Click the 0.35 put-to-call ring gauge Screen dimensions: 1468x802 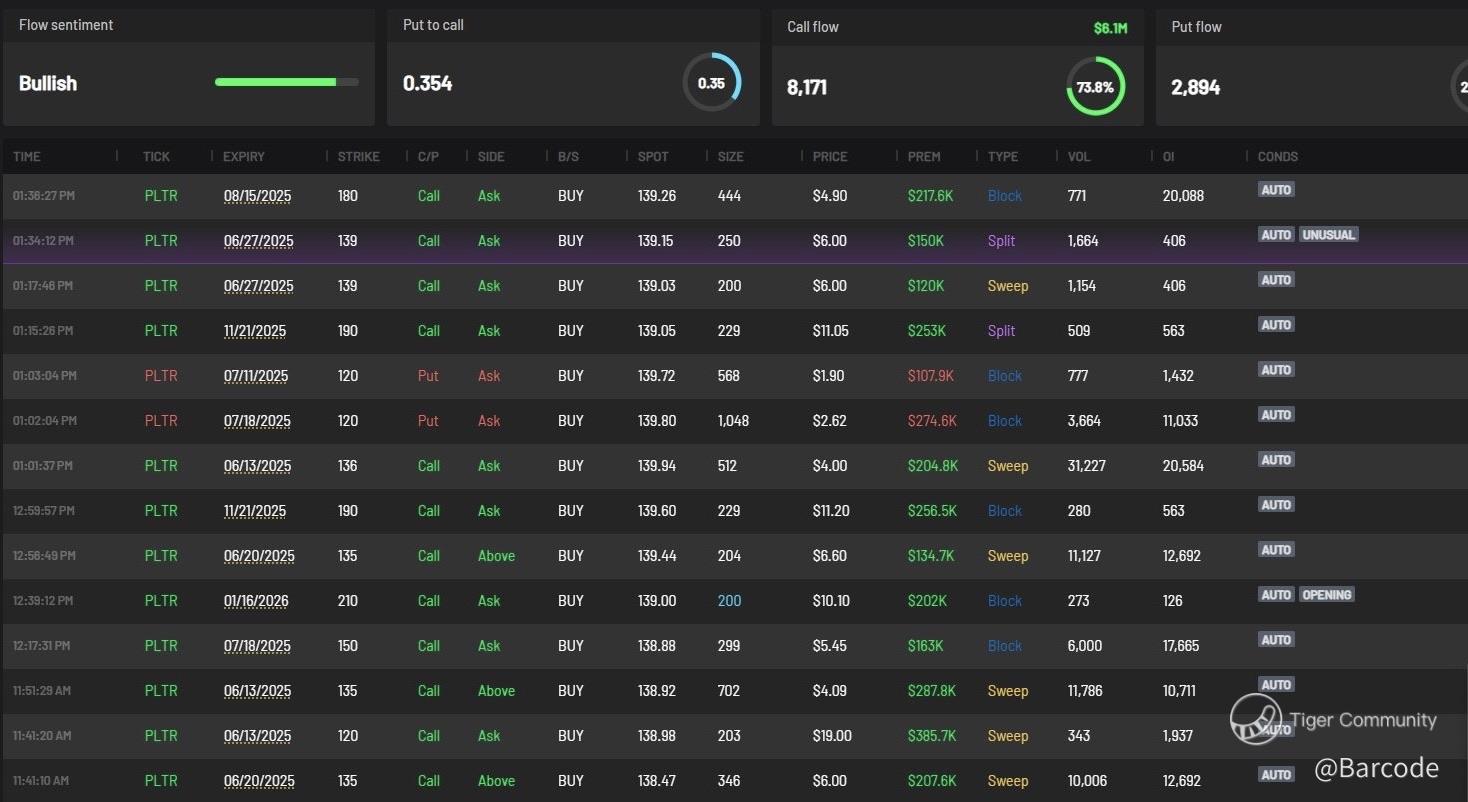coord(712,83)
